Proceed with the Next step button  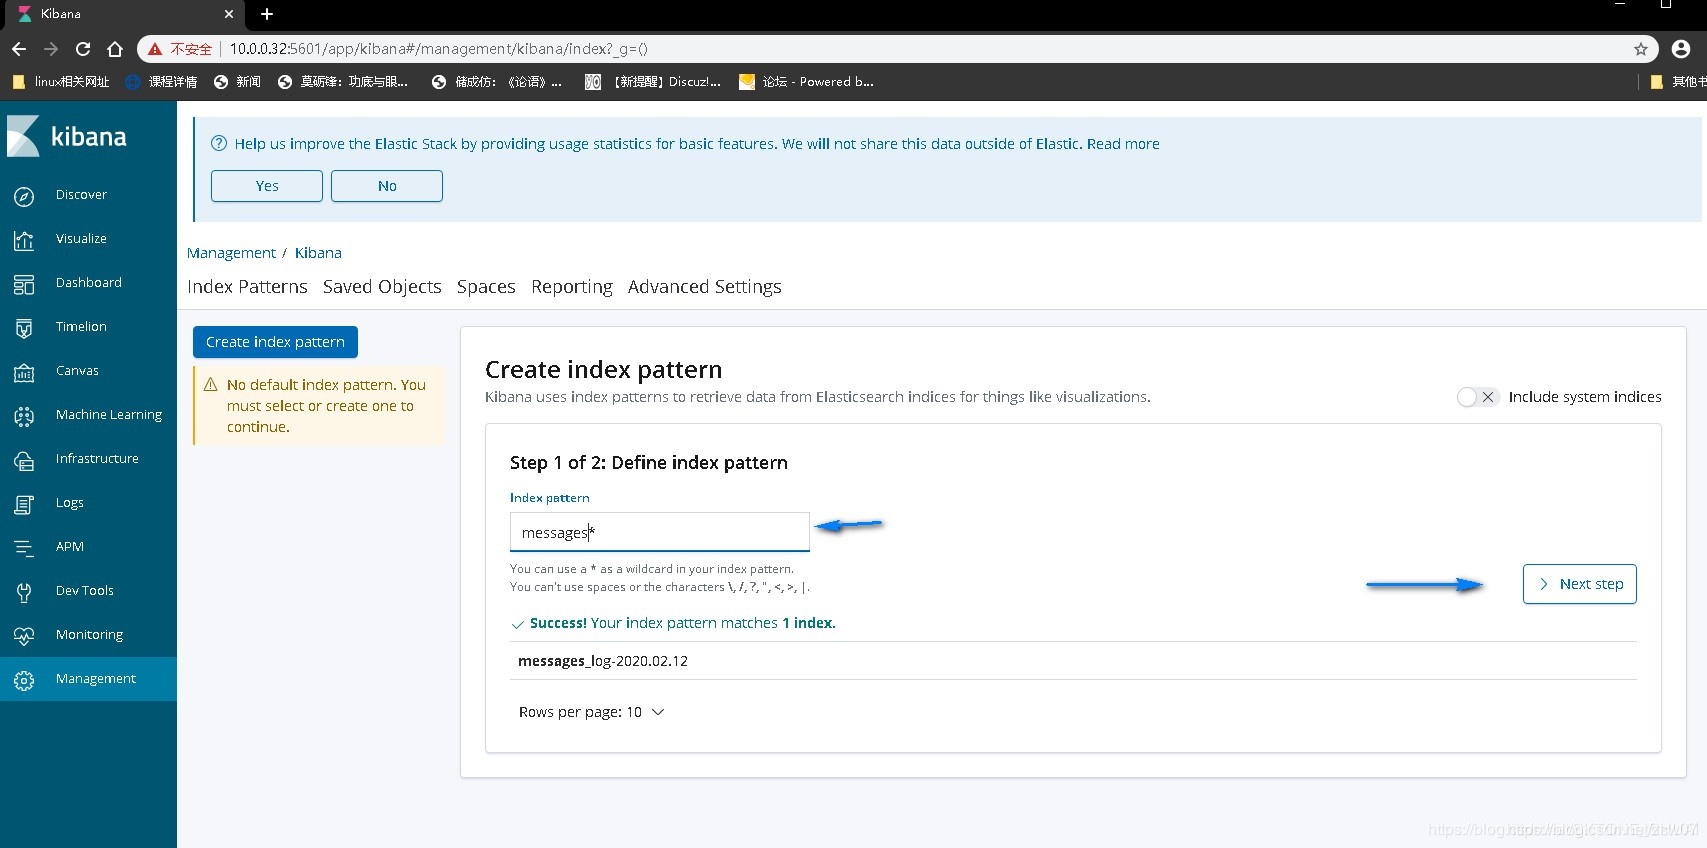coord(1580,584)
